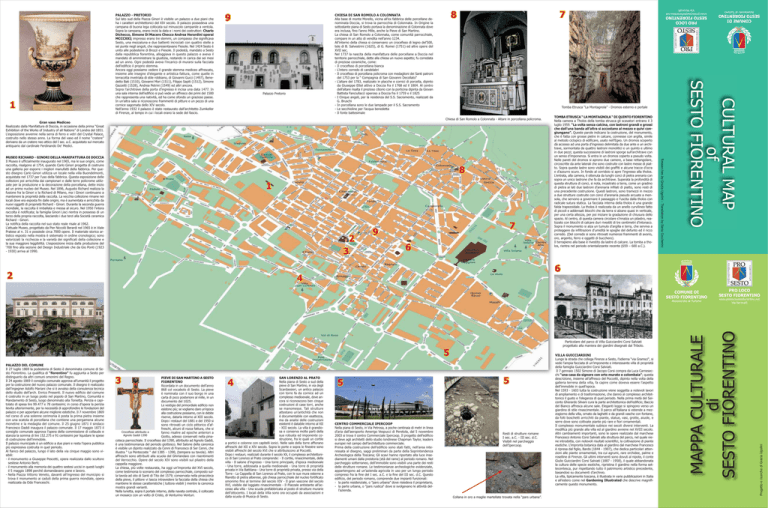Open the Palazzo del Comune photo
This screenshot has width=768, height=508.
tap(55, 319)
